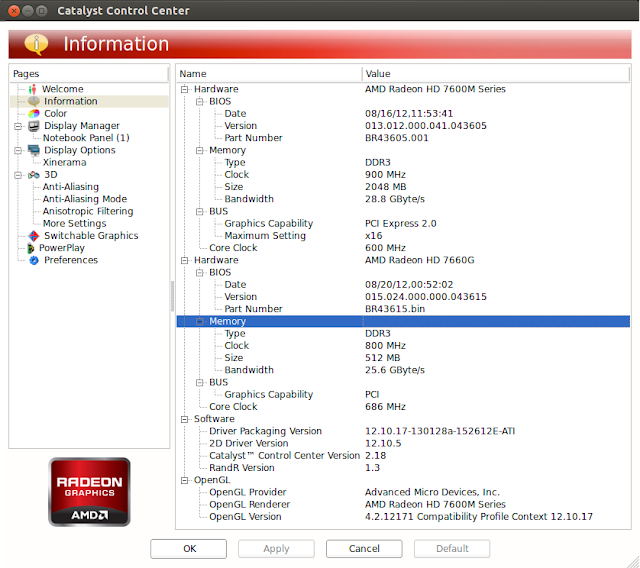Collapse the Display Options tree node
This screenshot has width=640, height=568.
tap(18, 151)
